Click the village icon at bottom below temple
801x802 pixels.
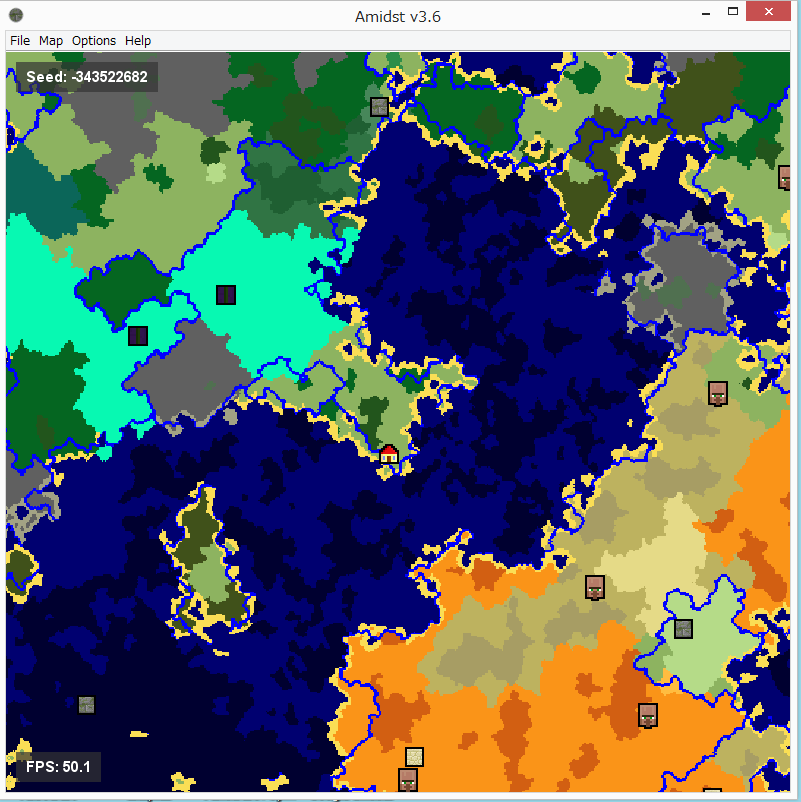pos(408,780)
